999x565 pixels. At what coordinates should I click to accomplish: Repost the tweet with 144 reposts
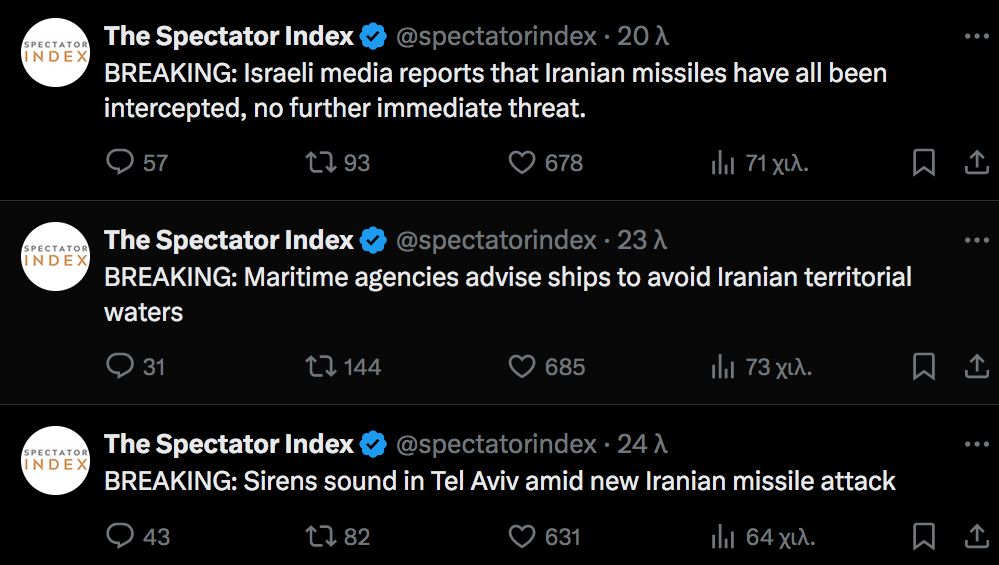coord(319,366)
